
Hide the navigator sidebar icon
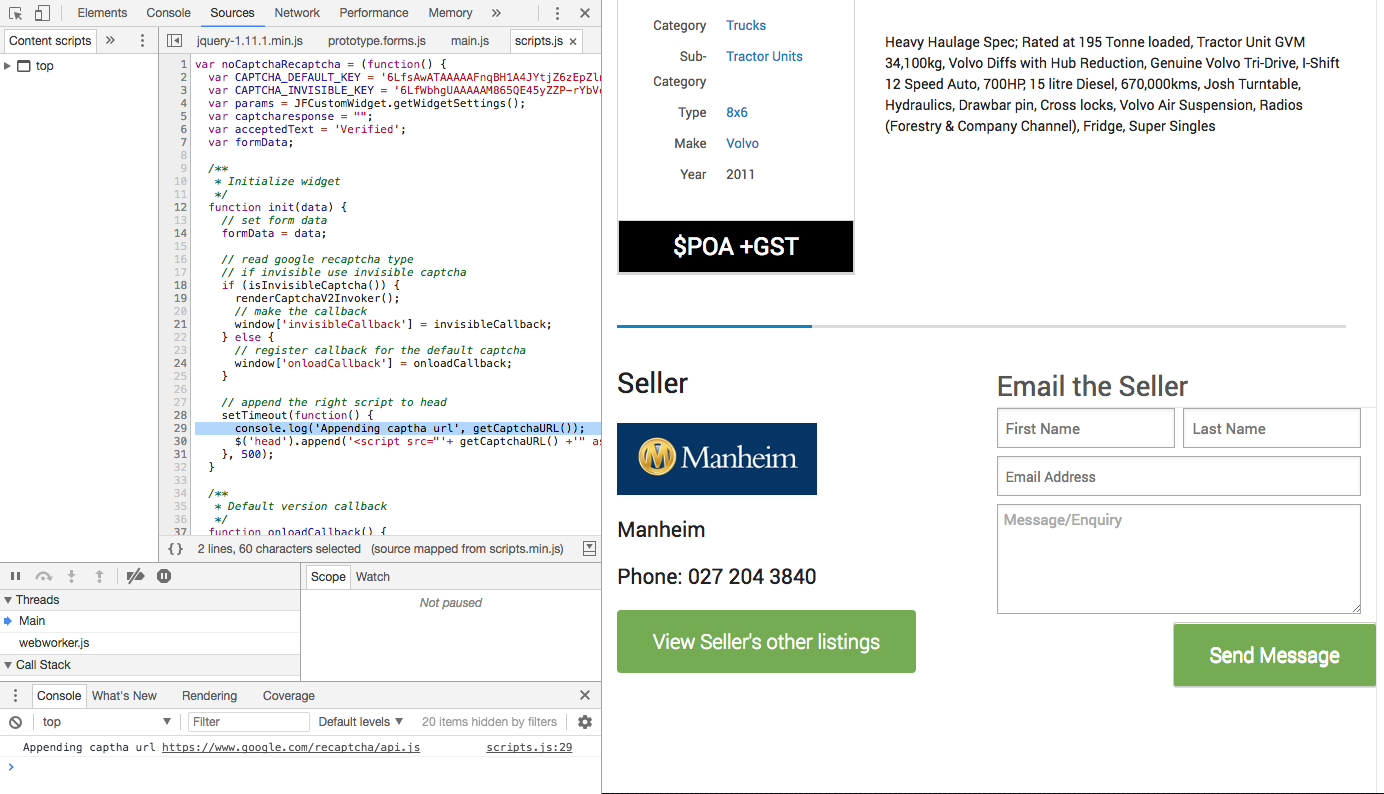click(174, 41)
